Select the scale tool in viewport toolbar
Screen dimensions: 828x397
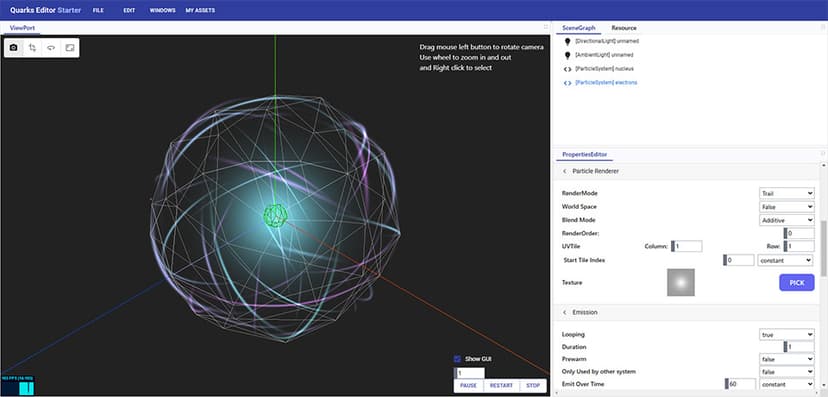click(69, 48)
